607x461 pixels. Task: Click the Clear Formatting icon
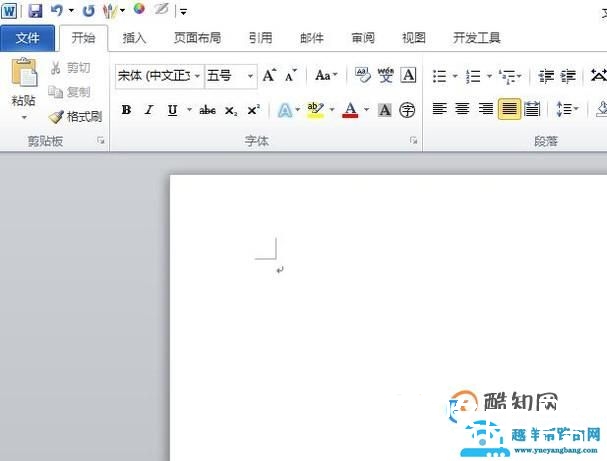pyautogui.click(x=363, y=75)
